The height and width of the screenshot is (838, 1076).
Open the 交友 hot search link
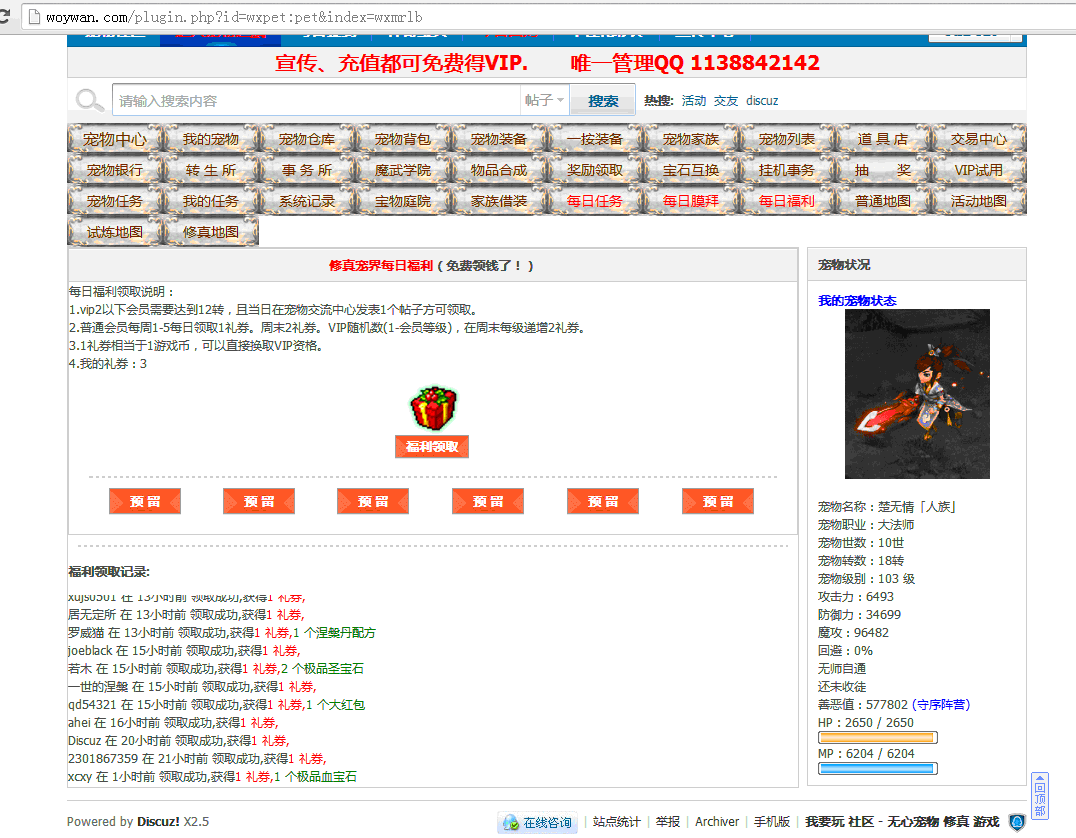click(725, 101)
